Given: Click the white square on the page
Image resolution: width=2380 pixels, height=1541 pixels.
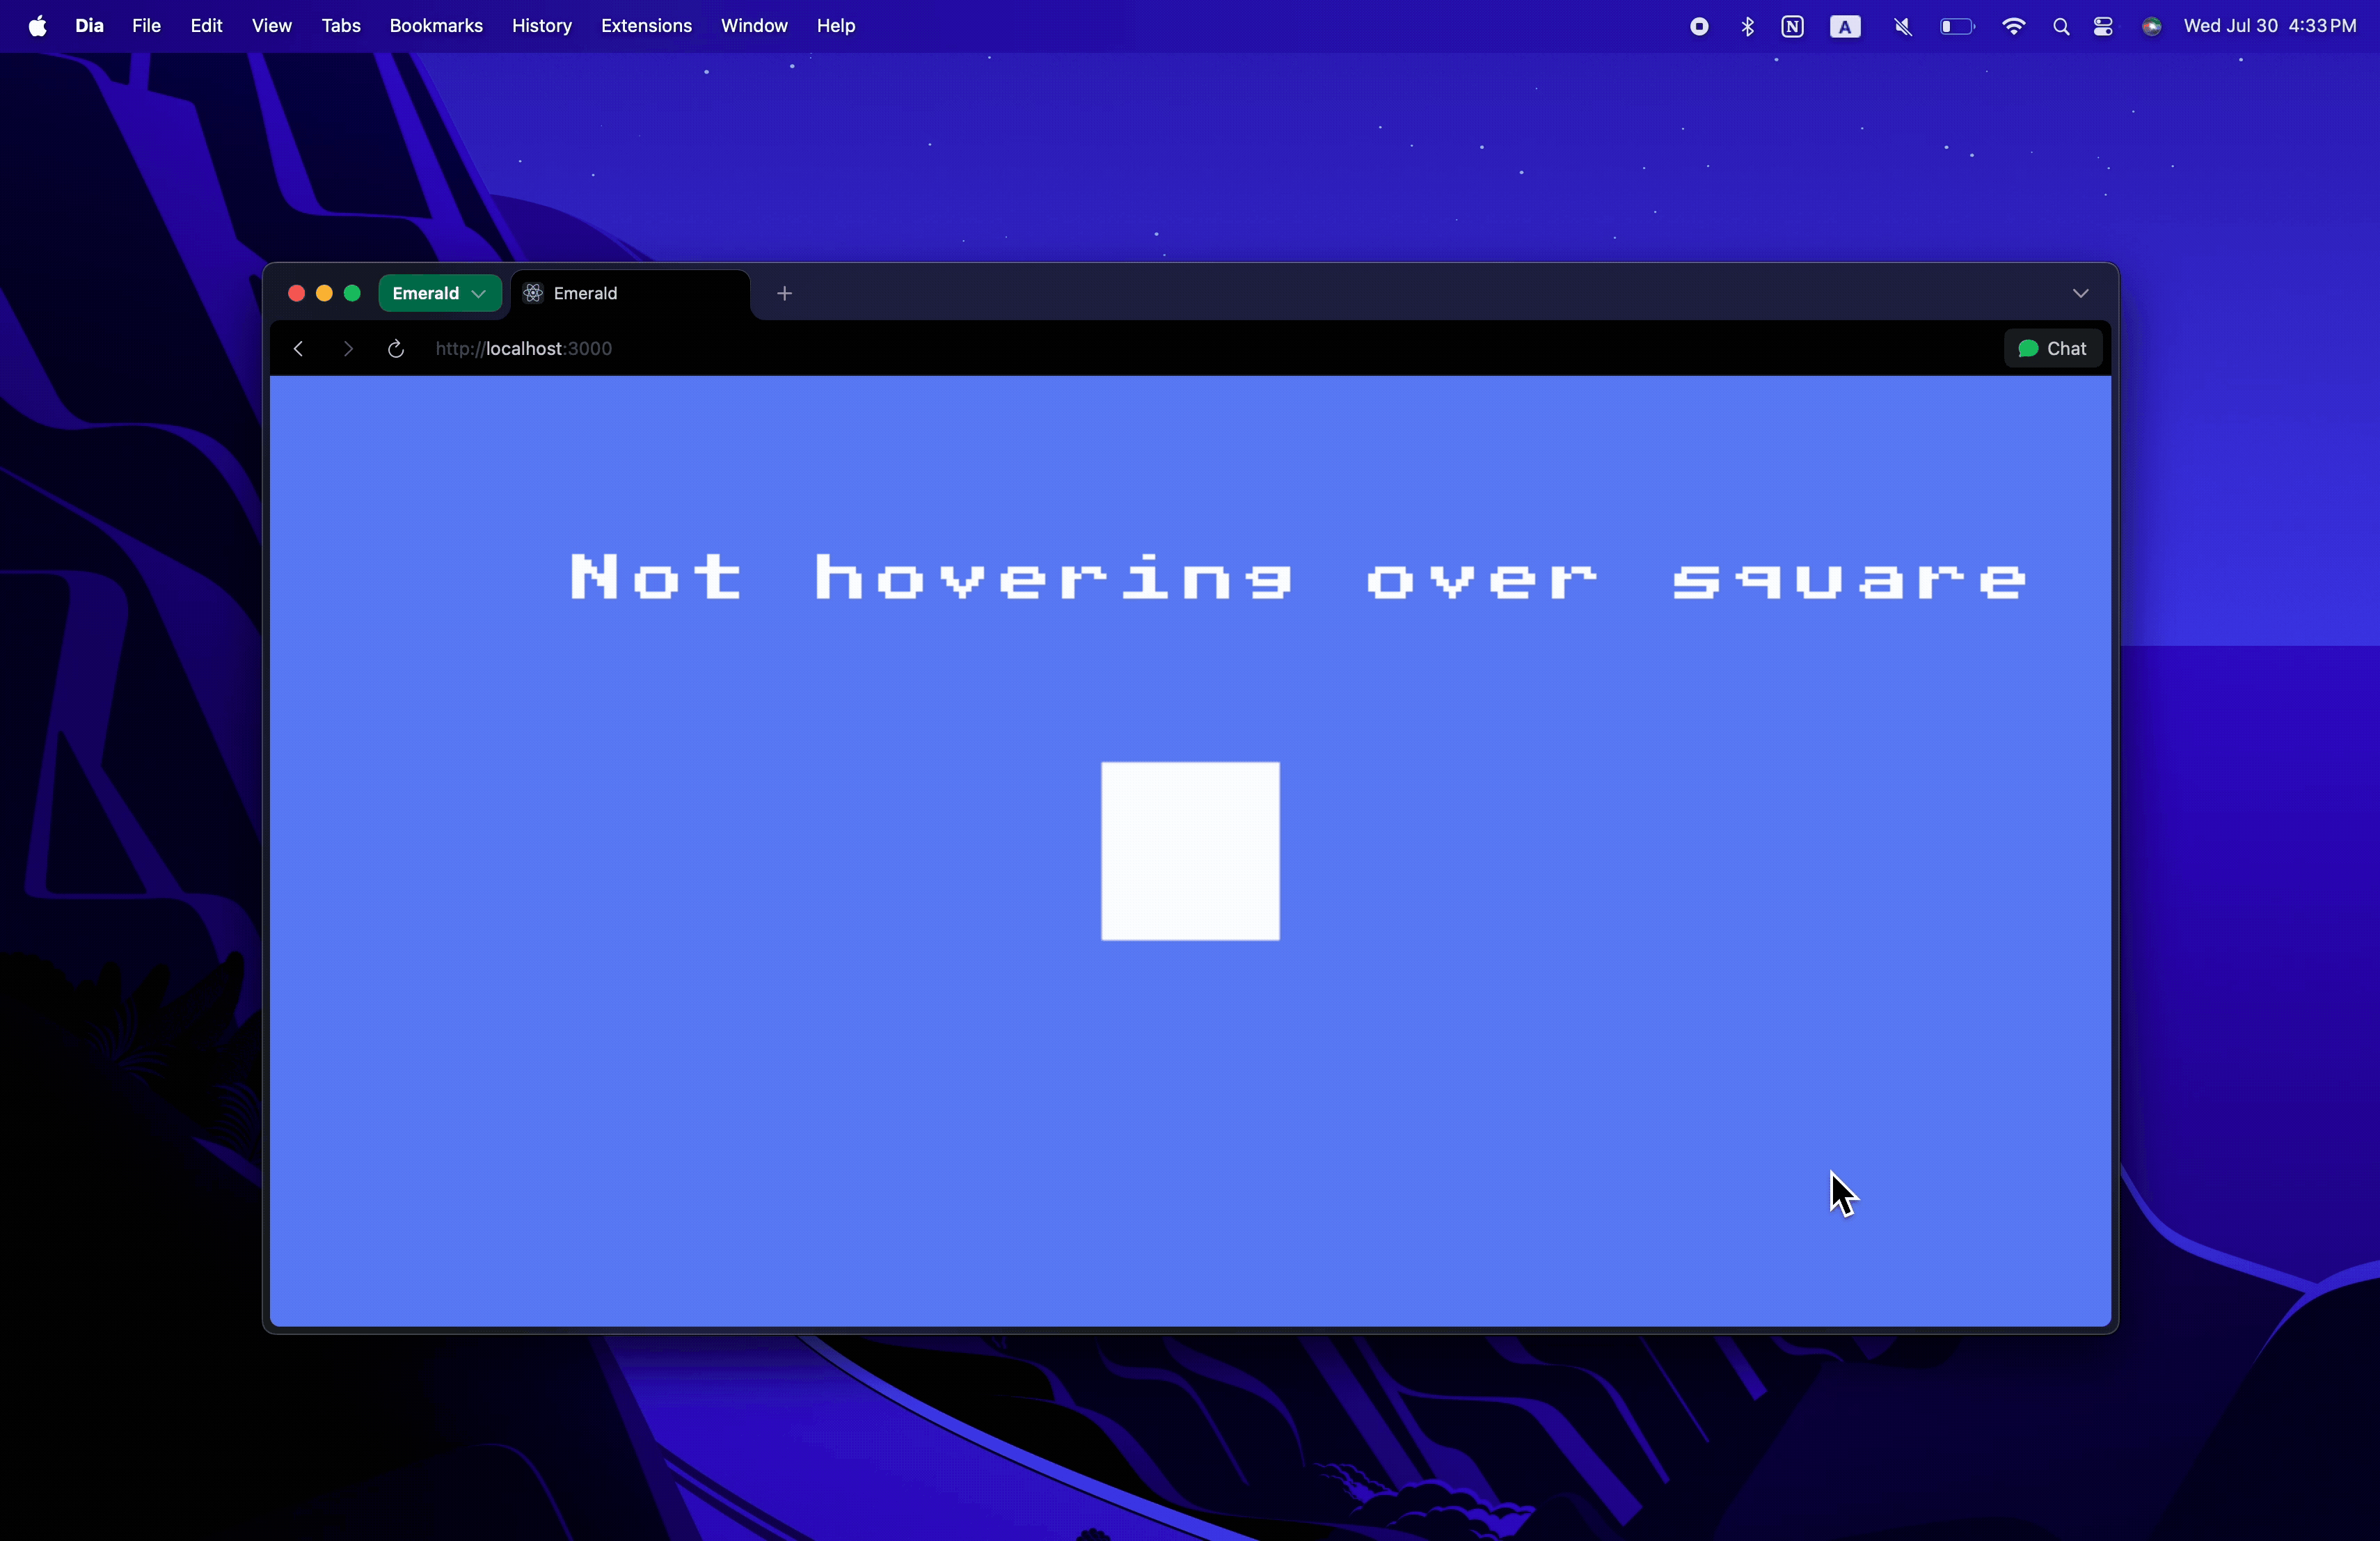Looking at the screenshot, I should tap(1190, 851).
